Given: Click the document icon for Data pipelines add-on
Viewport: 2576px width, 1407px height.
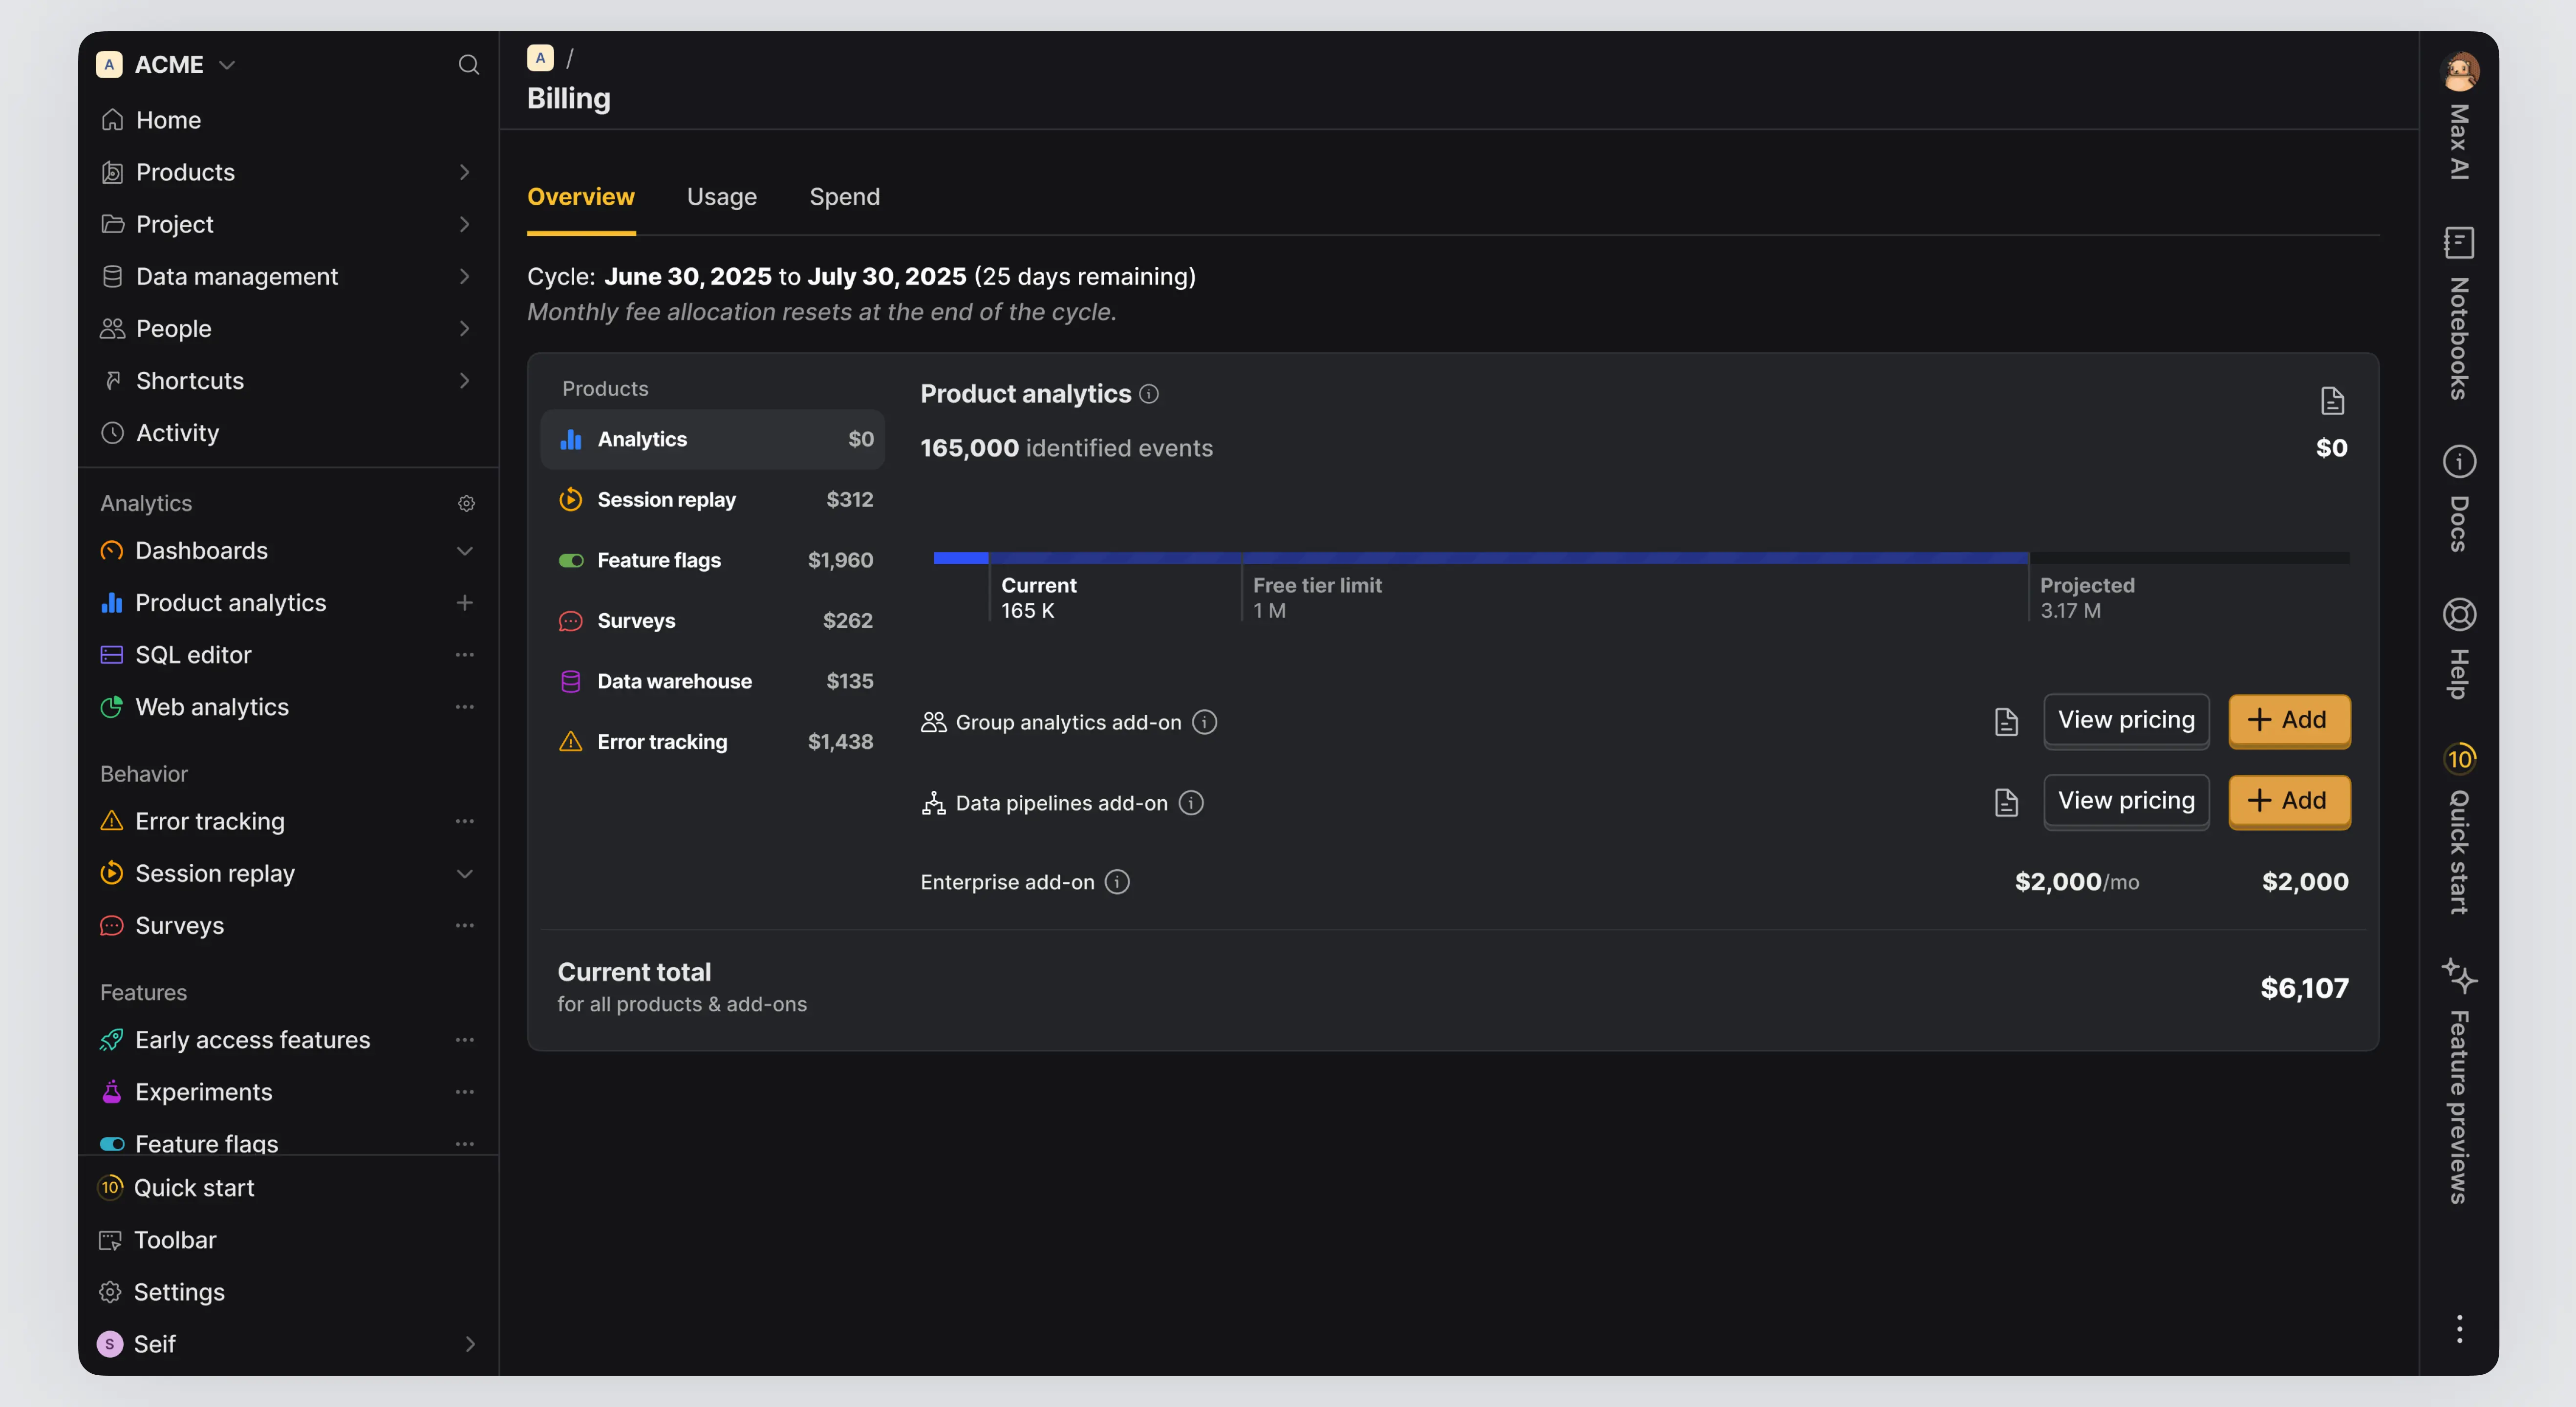Looking at the screenshot, I should point(2006,803).
